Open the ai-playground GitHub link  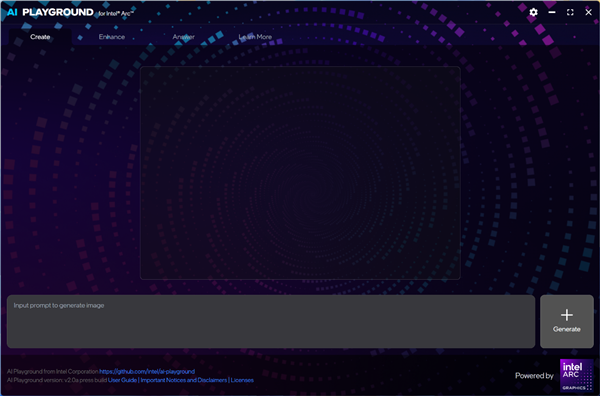[147, 372]
